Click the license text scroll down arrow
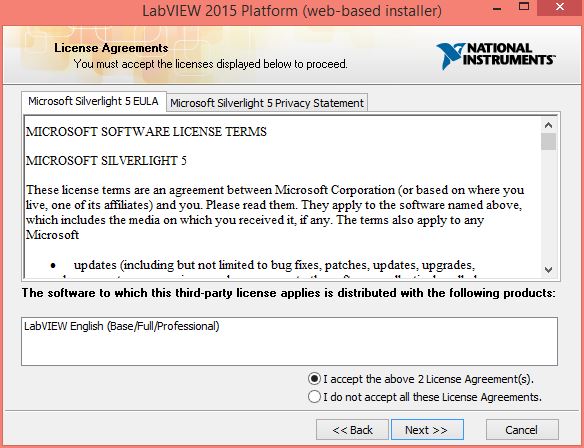 [x=548, y=270]
